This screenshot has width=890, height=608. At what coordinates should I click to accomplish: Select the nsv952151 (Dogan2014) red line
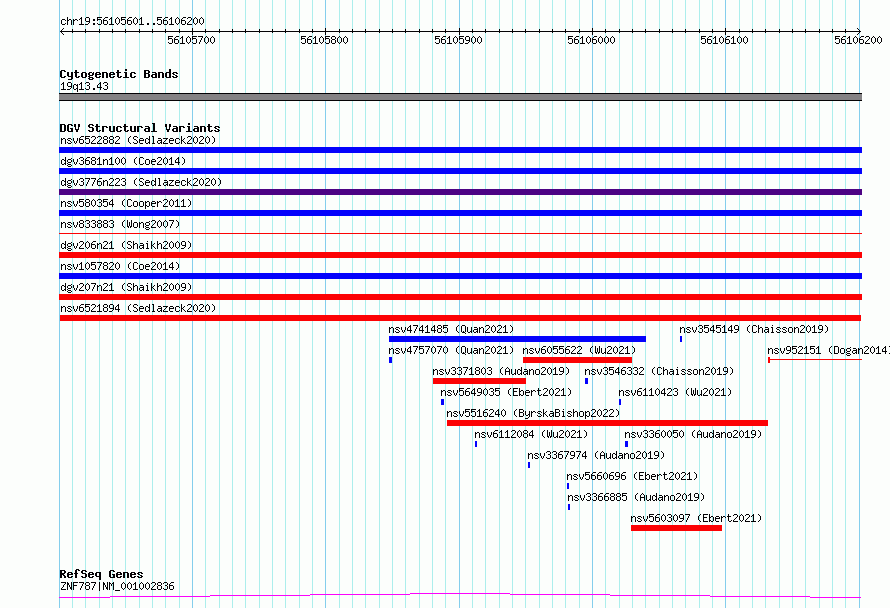[815, 360]
